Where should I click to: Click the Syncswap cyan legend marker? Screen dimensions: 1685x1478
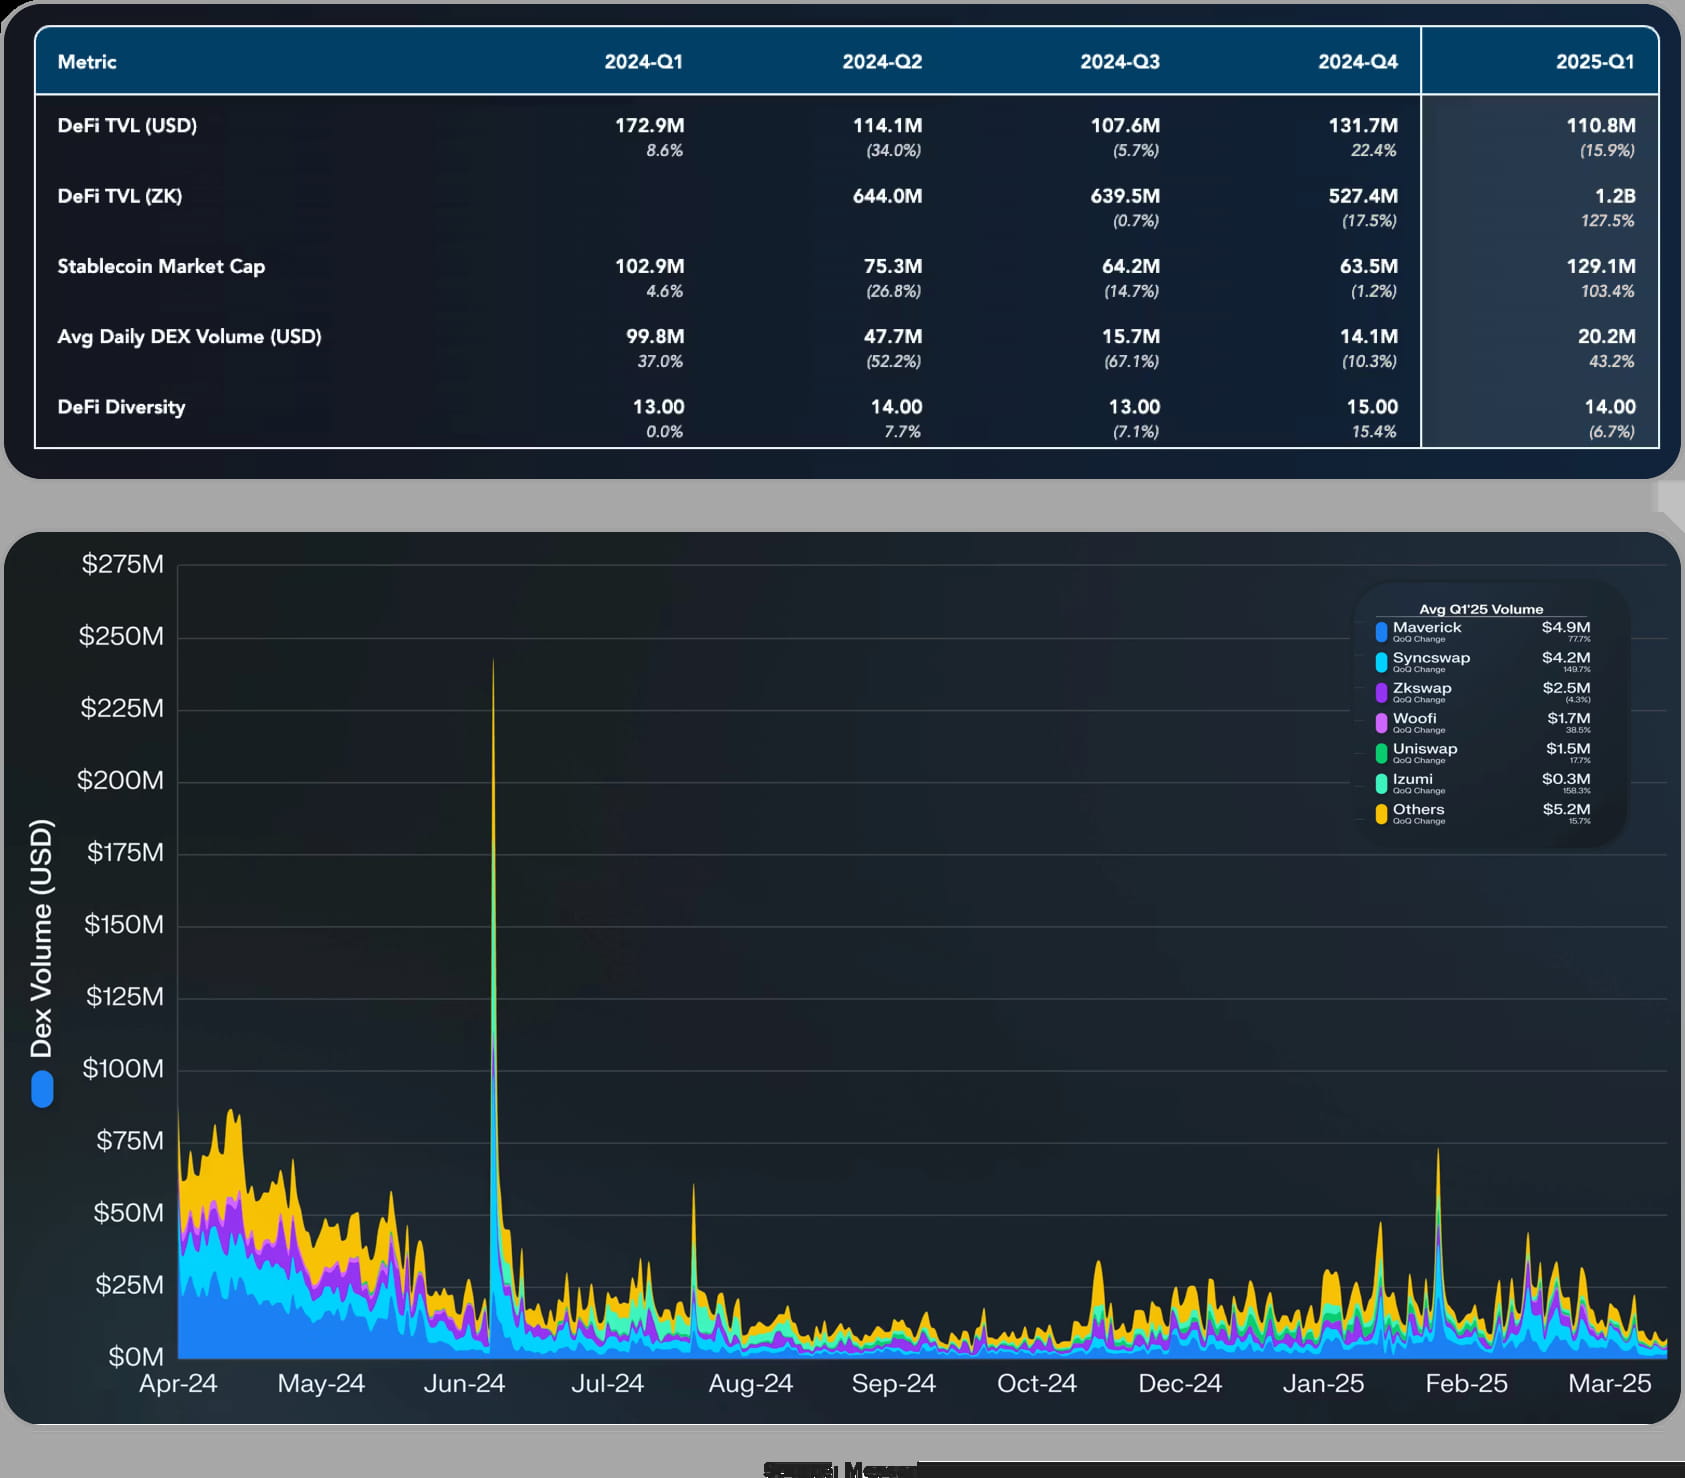coord(1381,662)
